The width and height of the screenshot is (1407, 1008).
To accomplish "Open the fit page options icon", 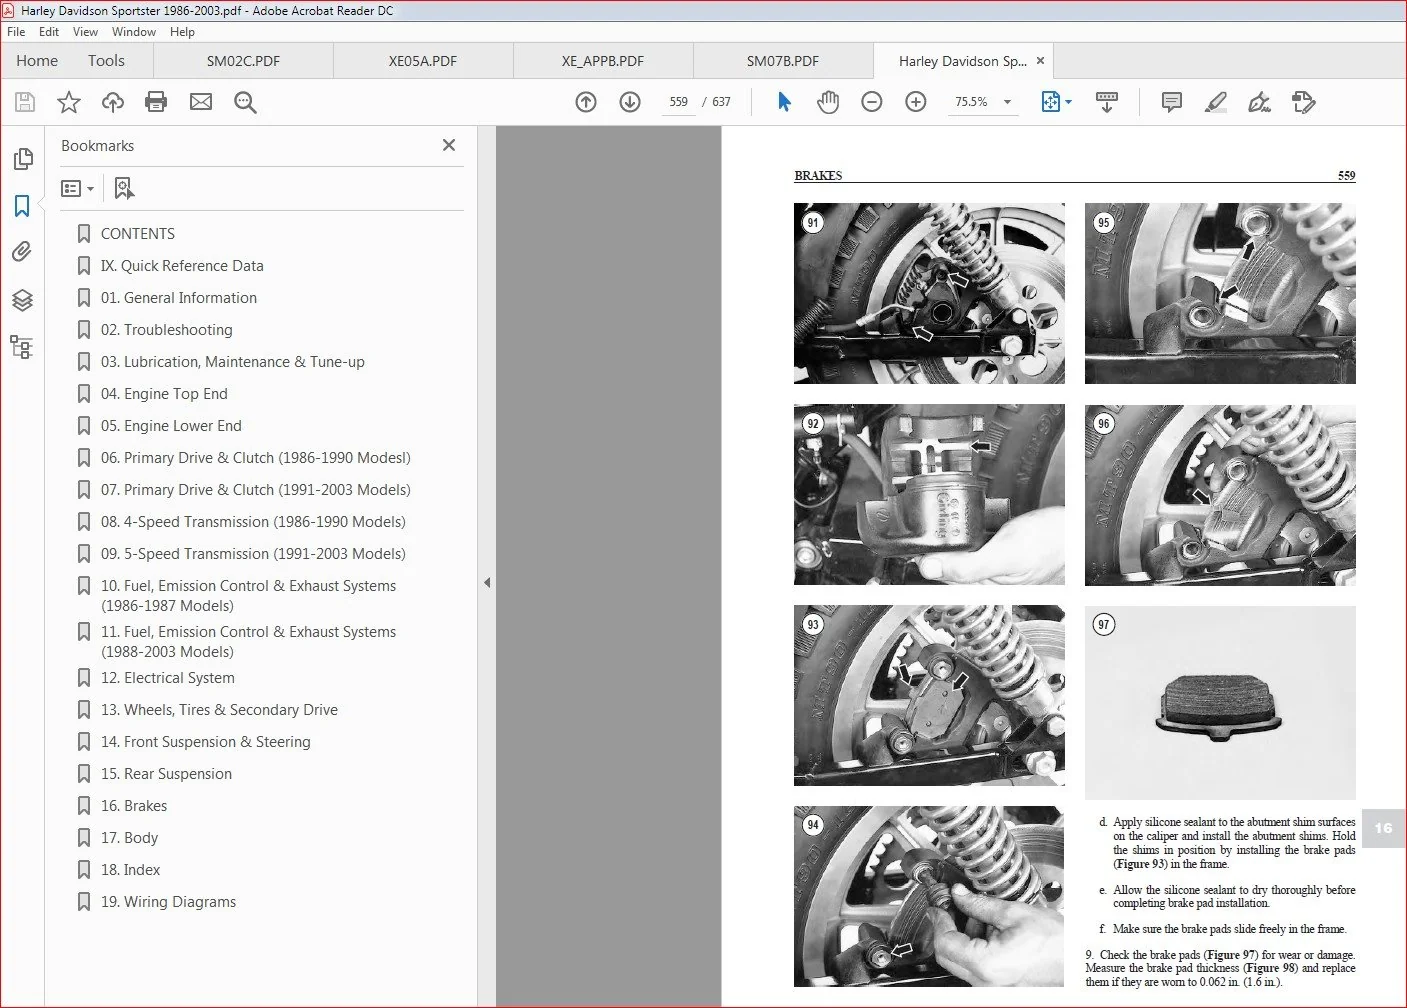I will [1056, 102].
